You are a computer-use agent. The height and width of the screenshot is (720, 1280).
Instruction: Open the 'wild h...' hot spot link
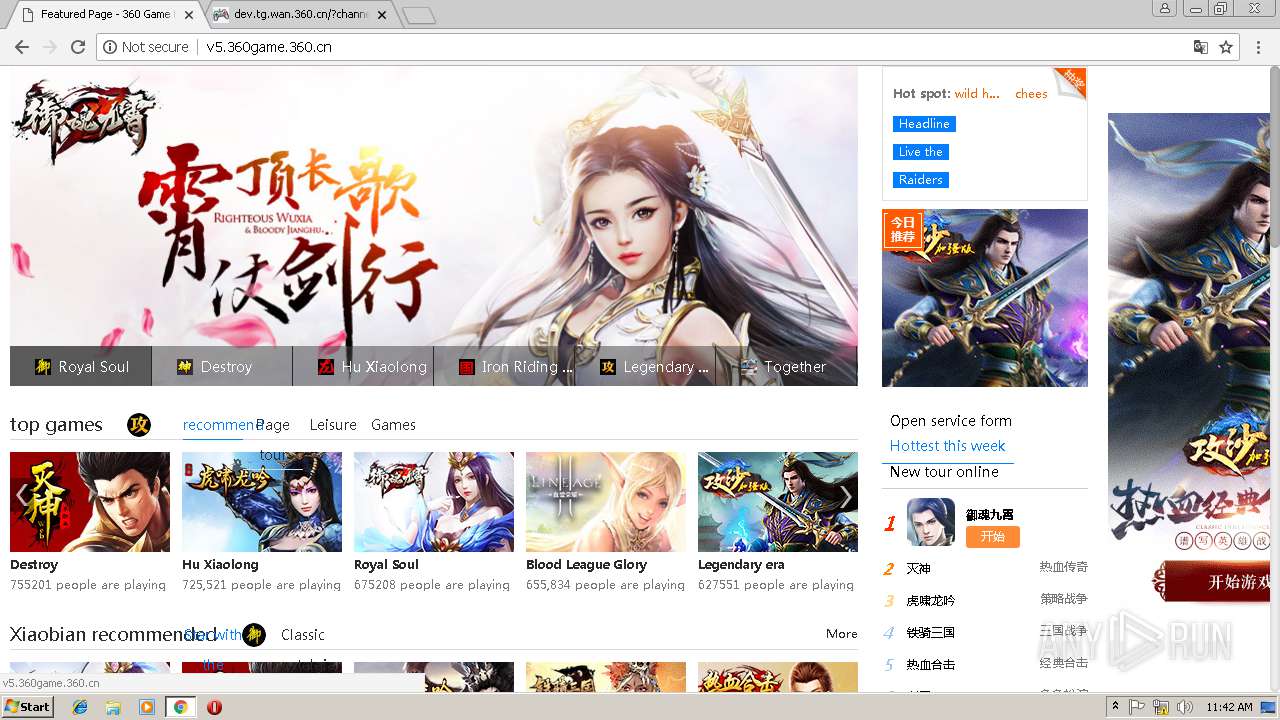[x=977, y=94]
